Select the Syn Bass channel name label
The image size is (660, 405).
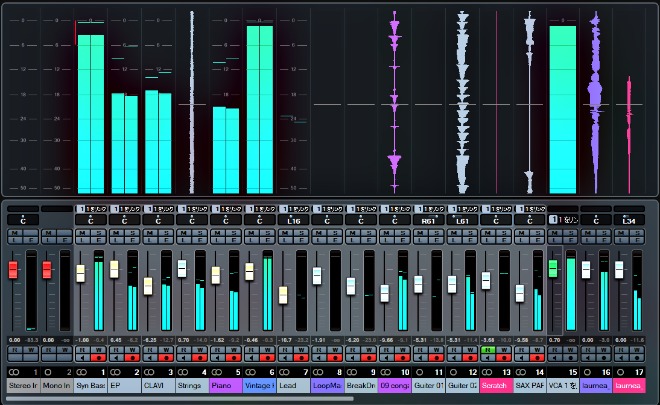pos(90,385)
